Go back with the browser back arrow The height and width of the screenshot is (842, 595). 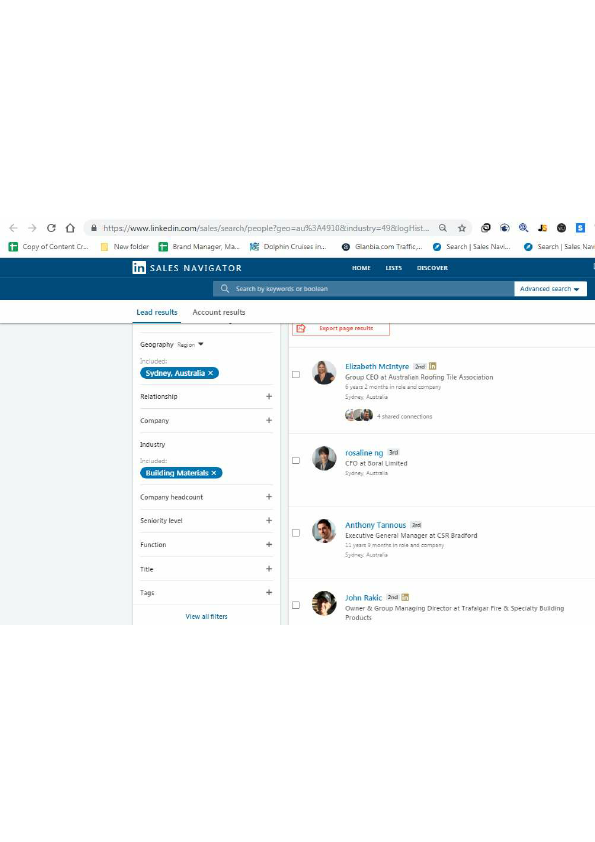13,228
